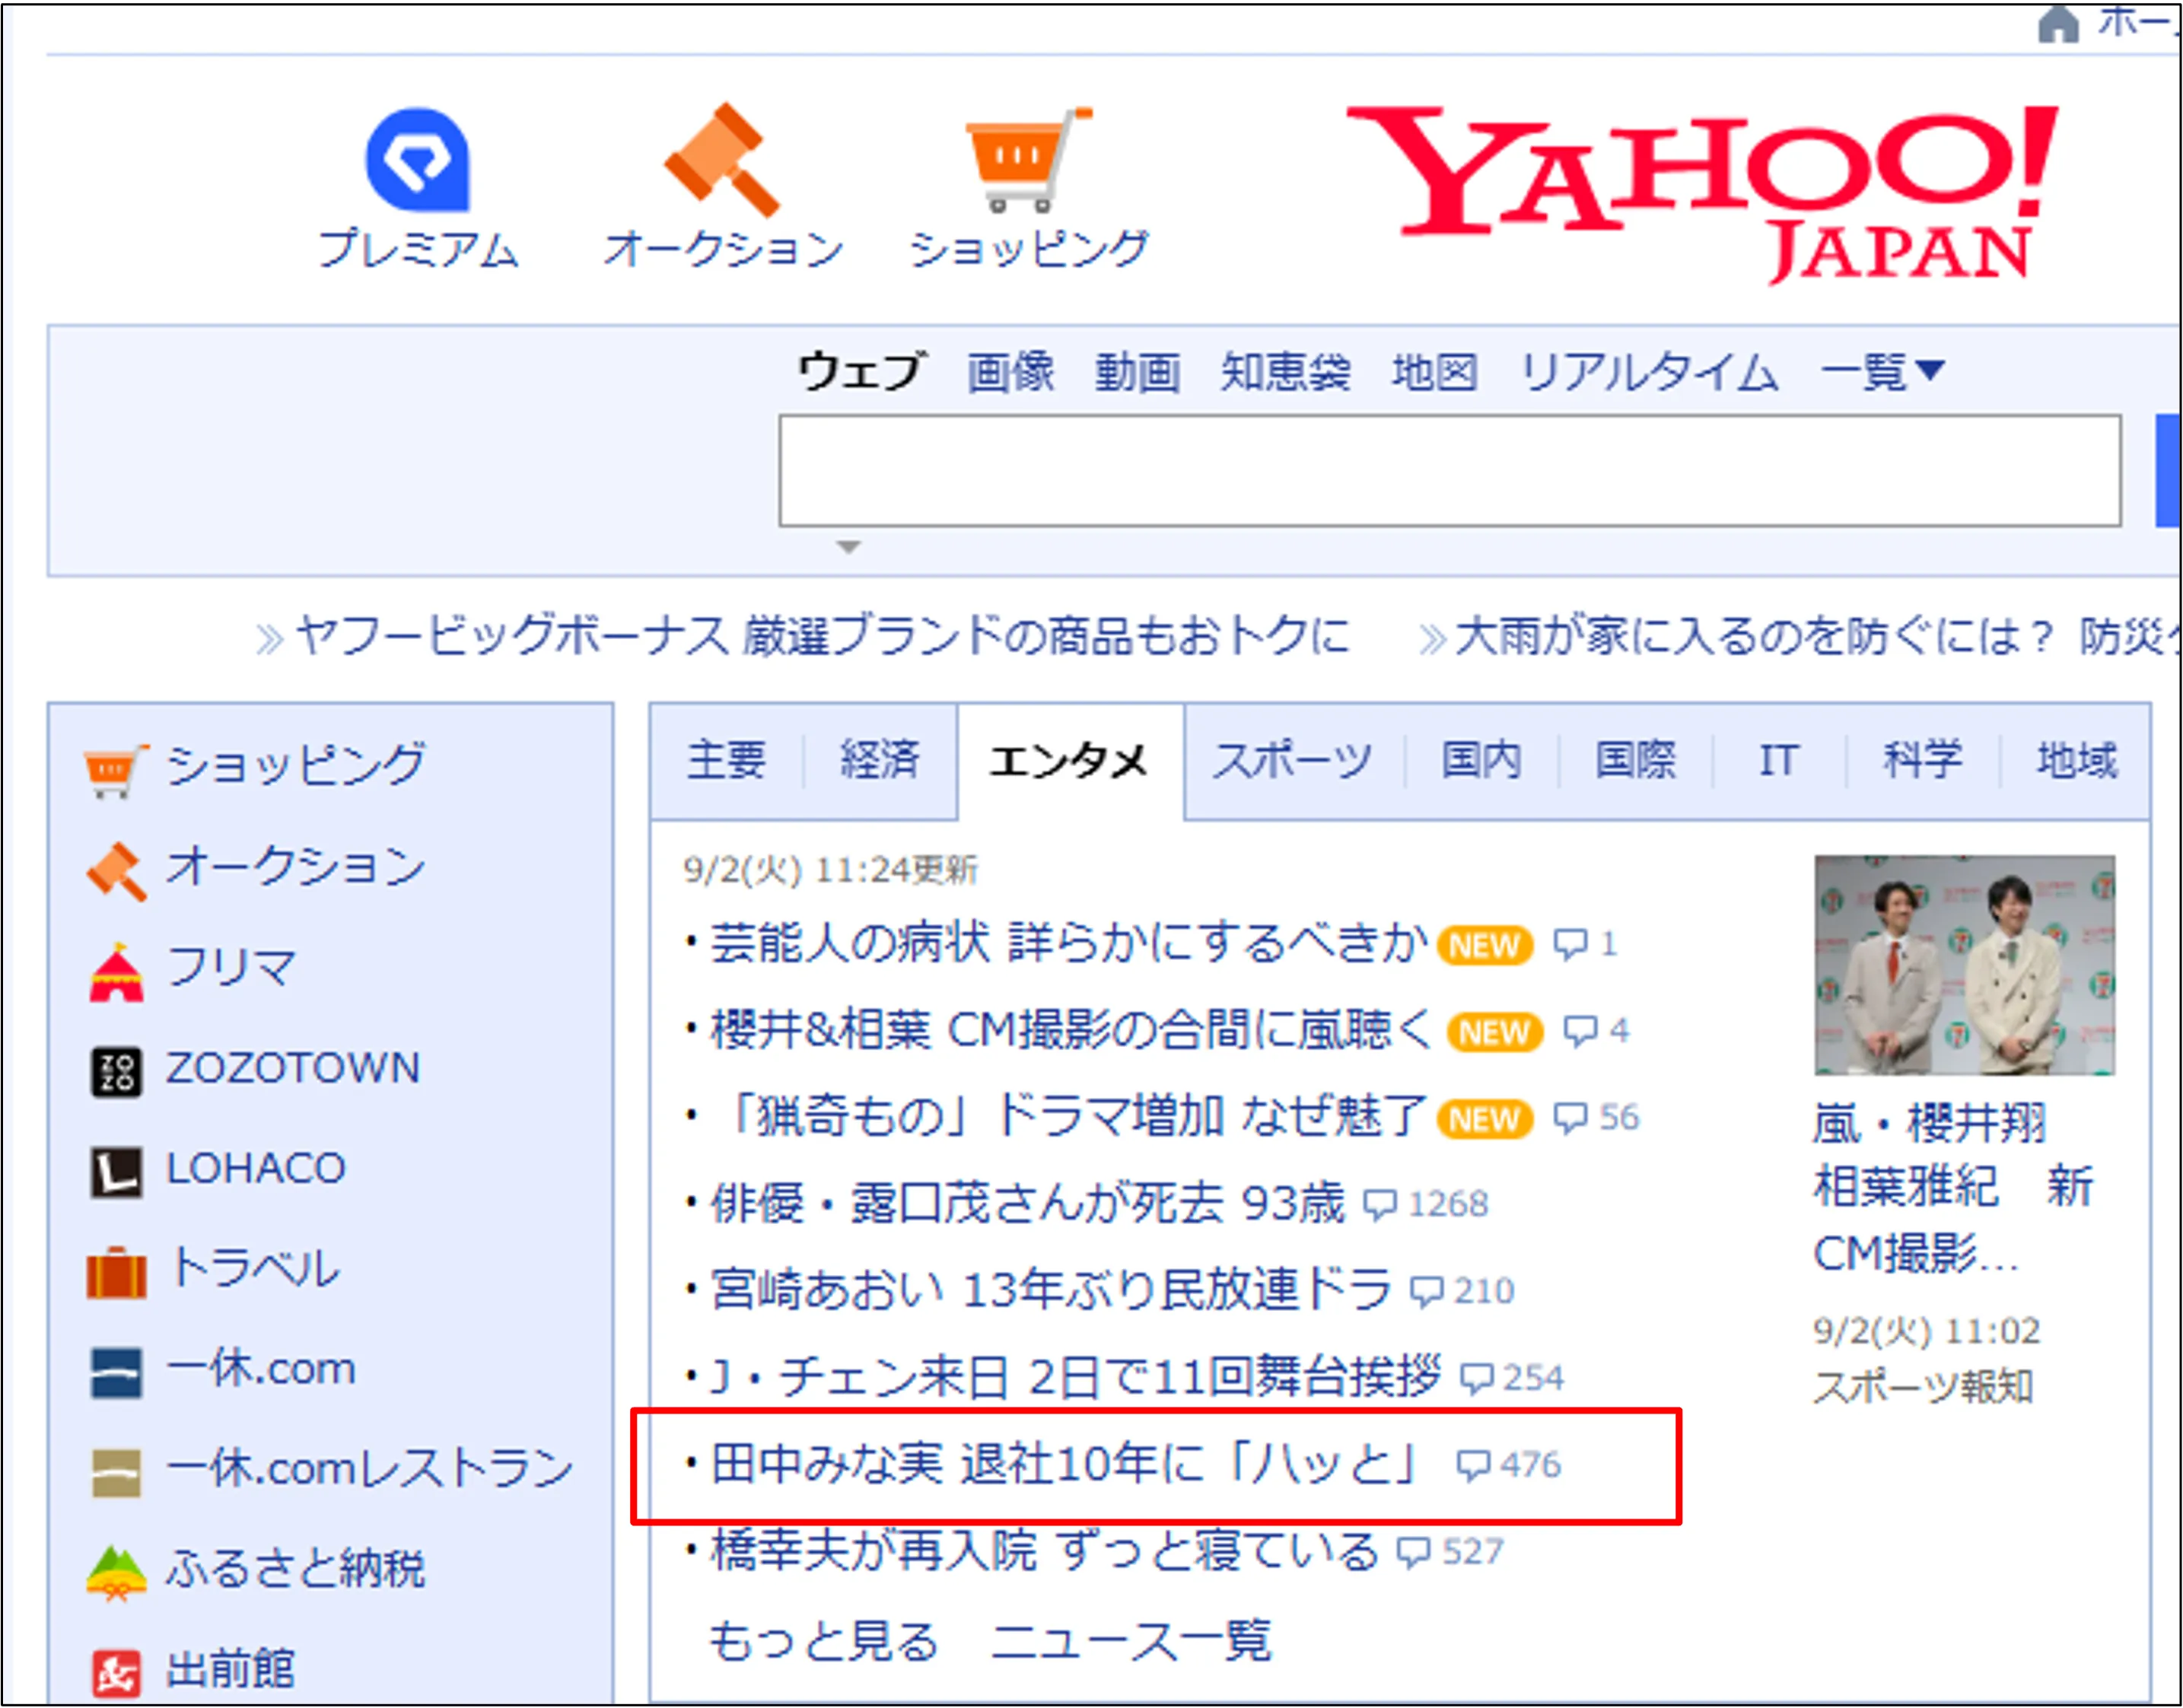Open headline 櫻井&相葉 CM撮影の合間に嵐聴く
The image size is (2183, 1708).
point(1071,1030)
